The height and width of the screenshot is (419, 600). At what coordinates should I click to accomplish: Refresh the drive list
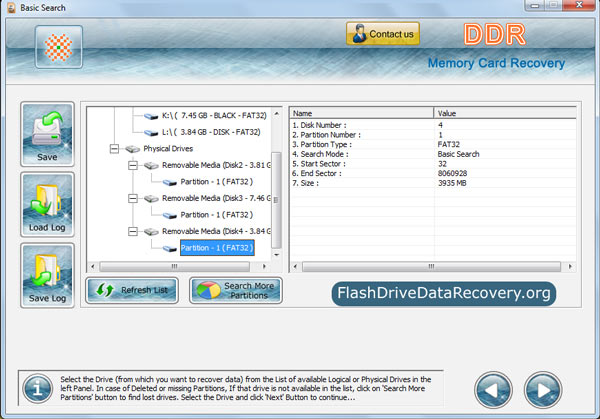(x=132, y=290)
